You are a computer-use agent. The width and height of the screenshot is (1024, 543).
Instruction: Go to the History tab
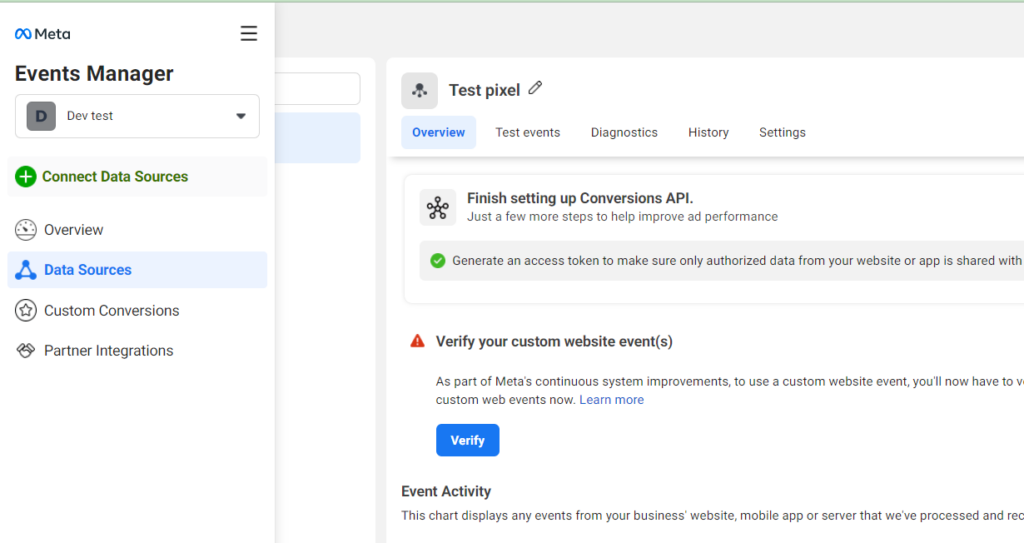(708, 133)
